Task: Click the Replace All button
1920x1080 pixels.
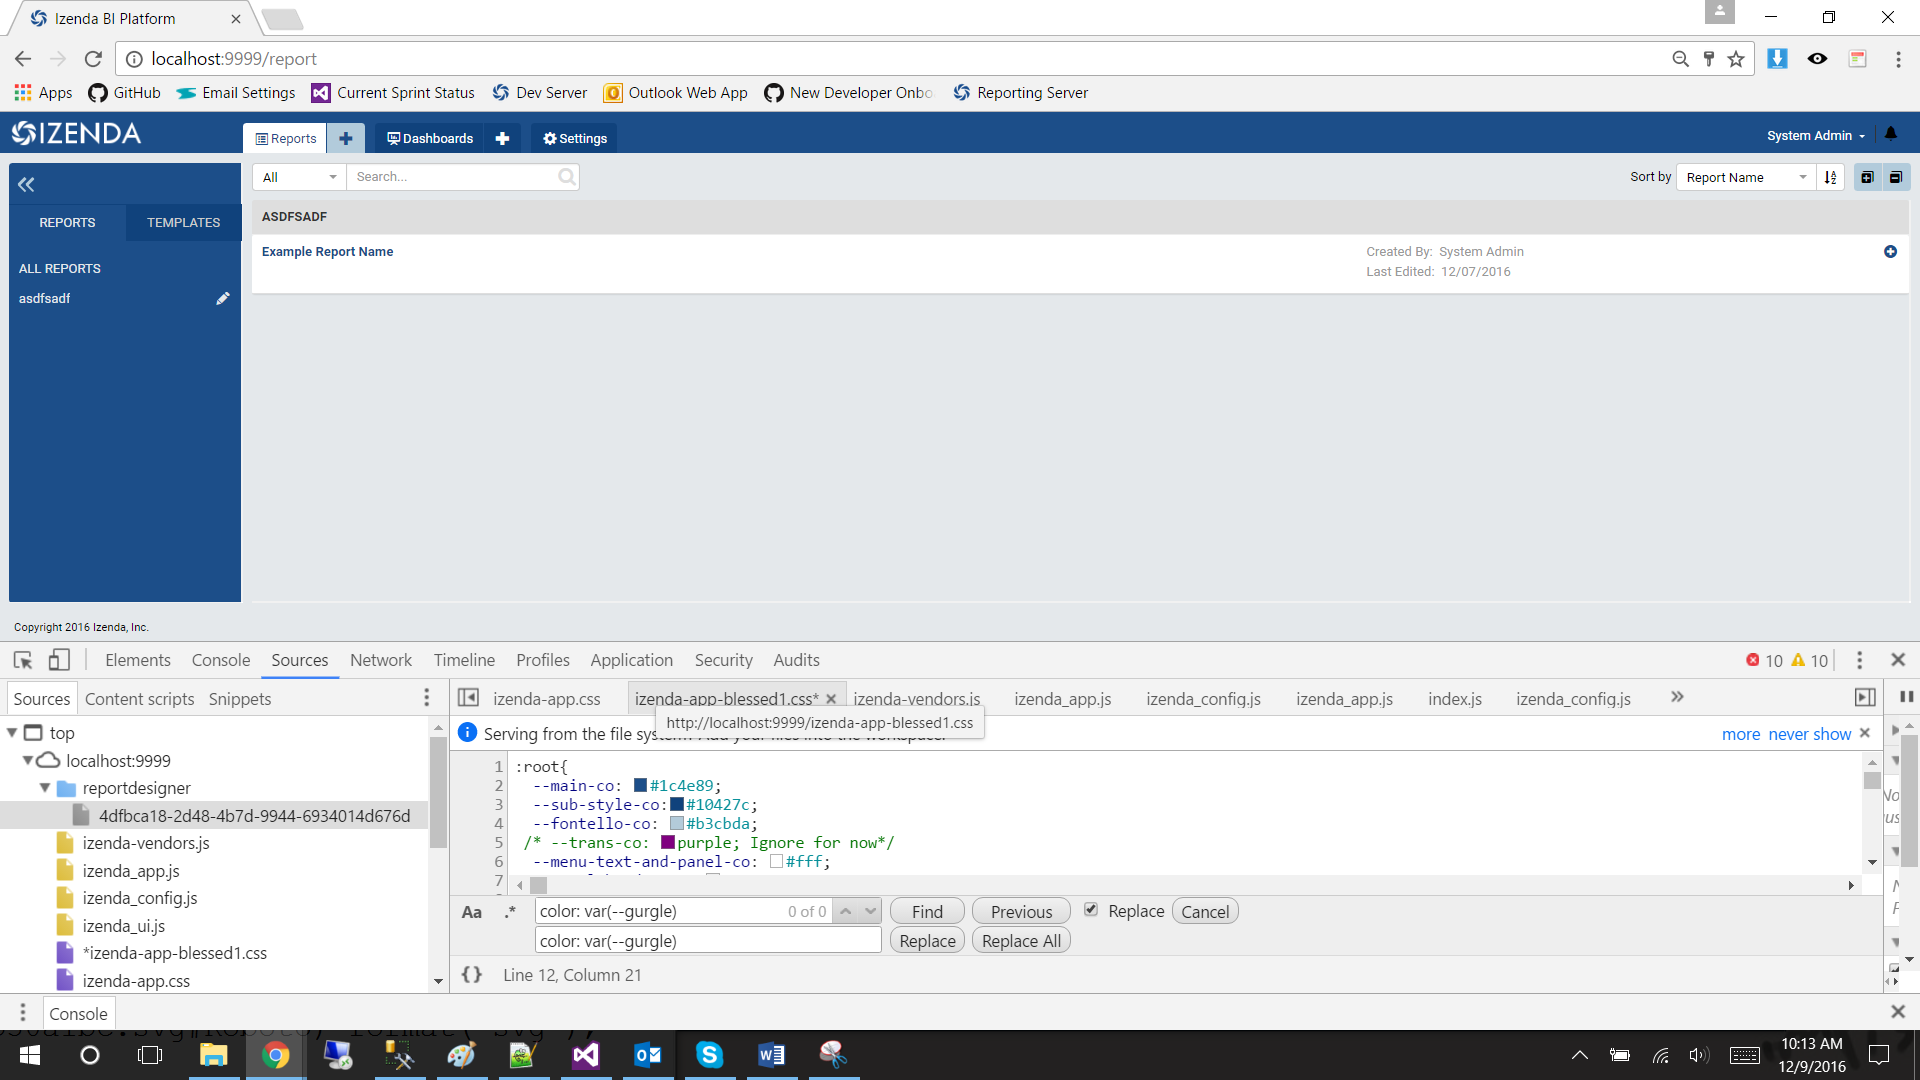Action: pos(1021,940)
